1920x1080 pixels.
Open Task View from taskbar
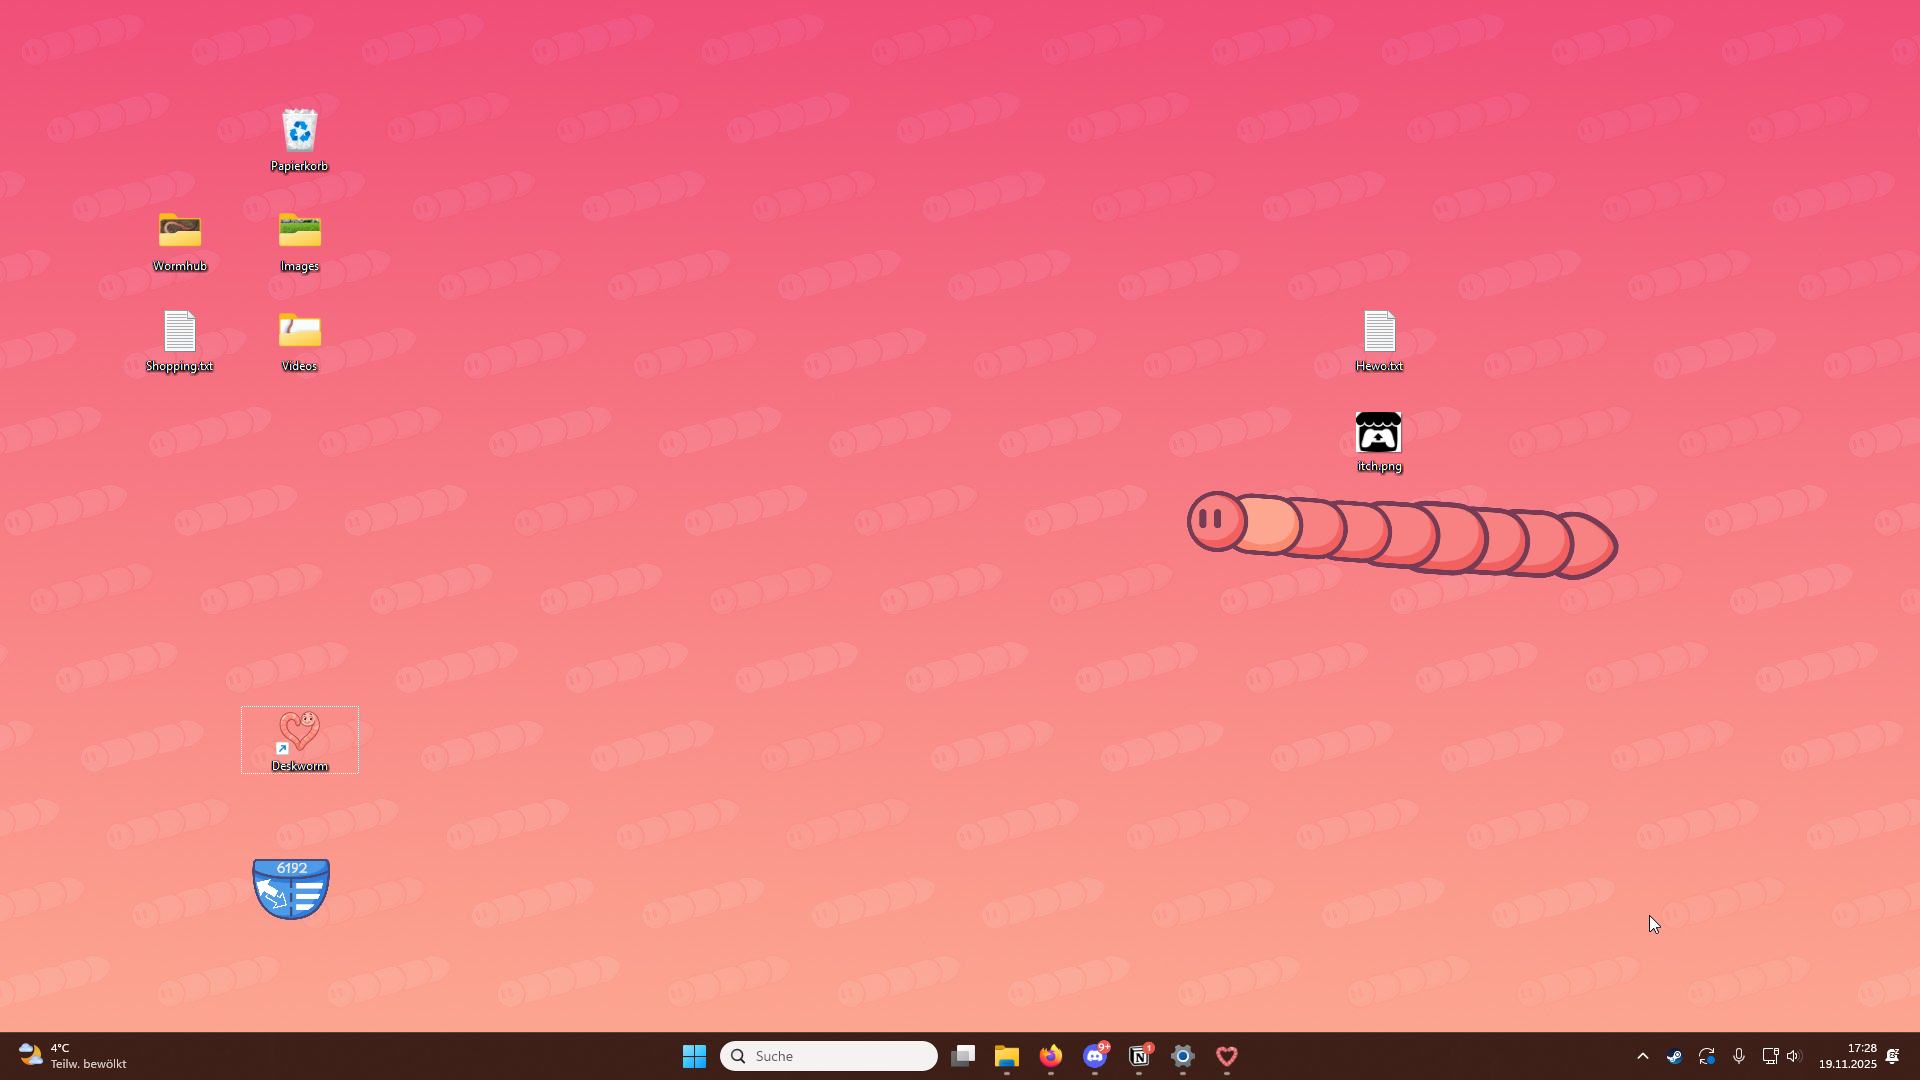pyautogui.click(x=963, y=1056)
